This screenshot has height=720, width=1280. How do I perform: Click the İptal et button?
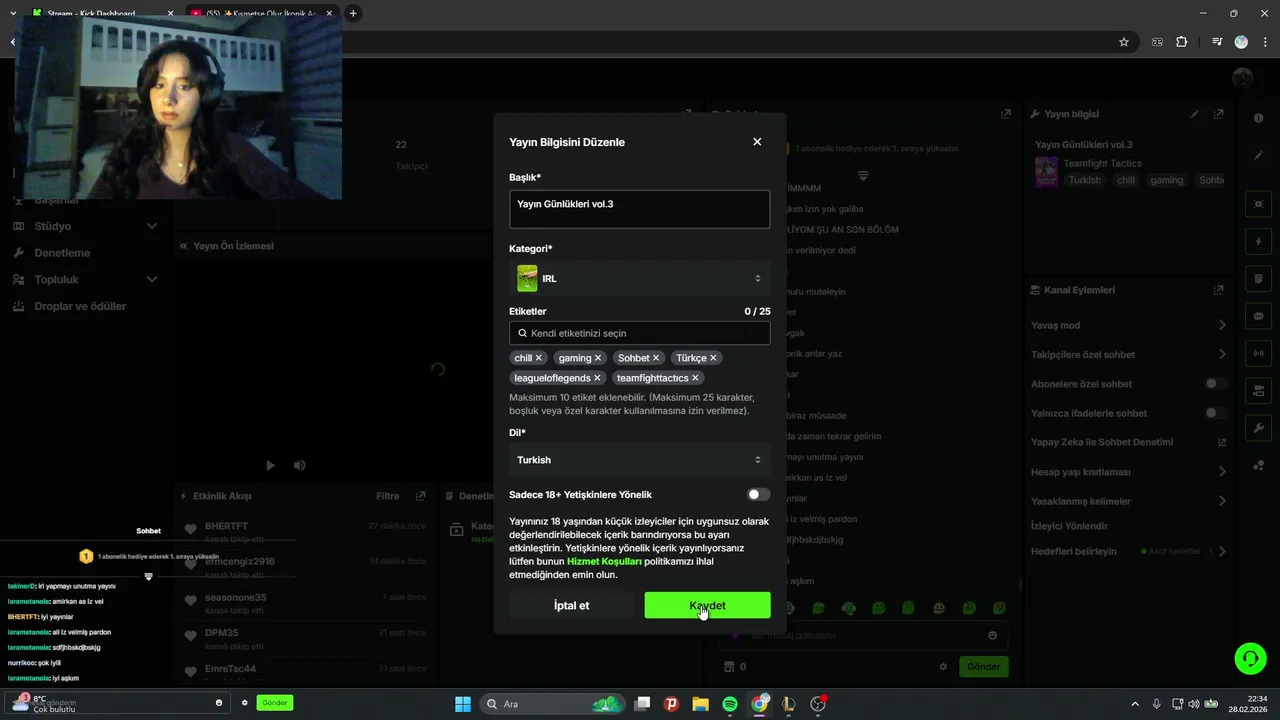coord(571,605)
